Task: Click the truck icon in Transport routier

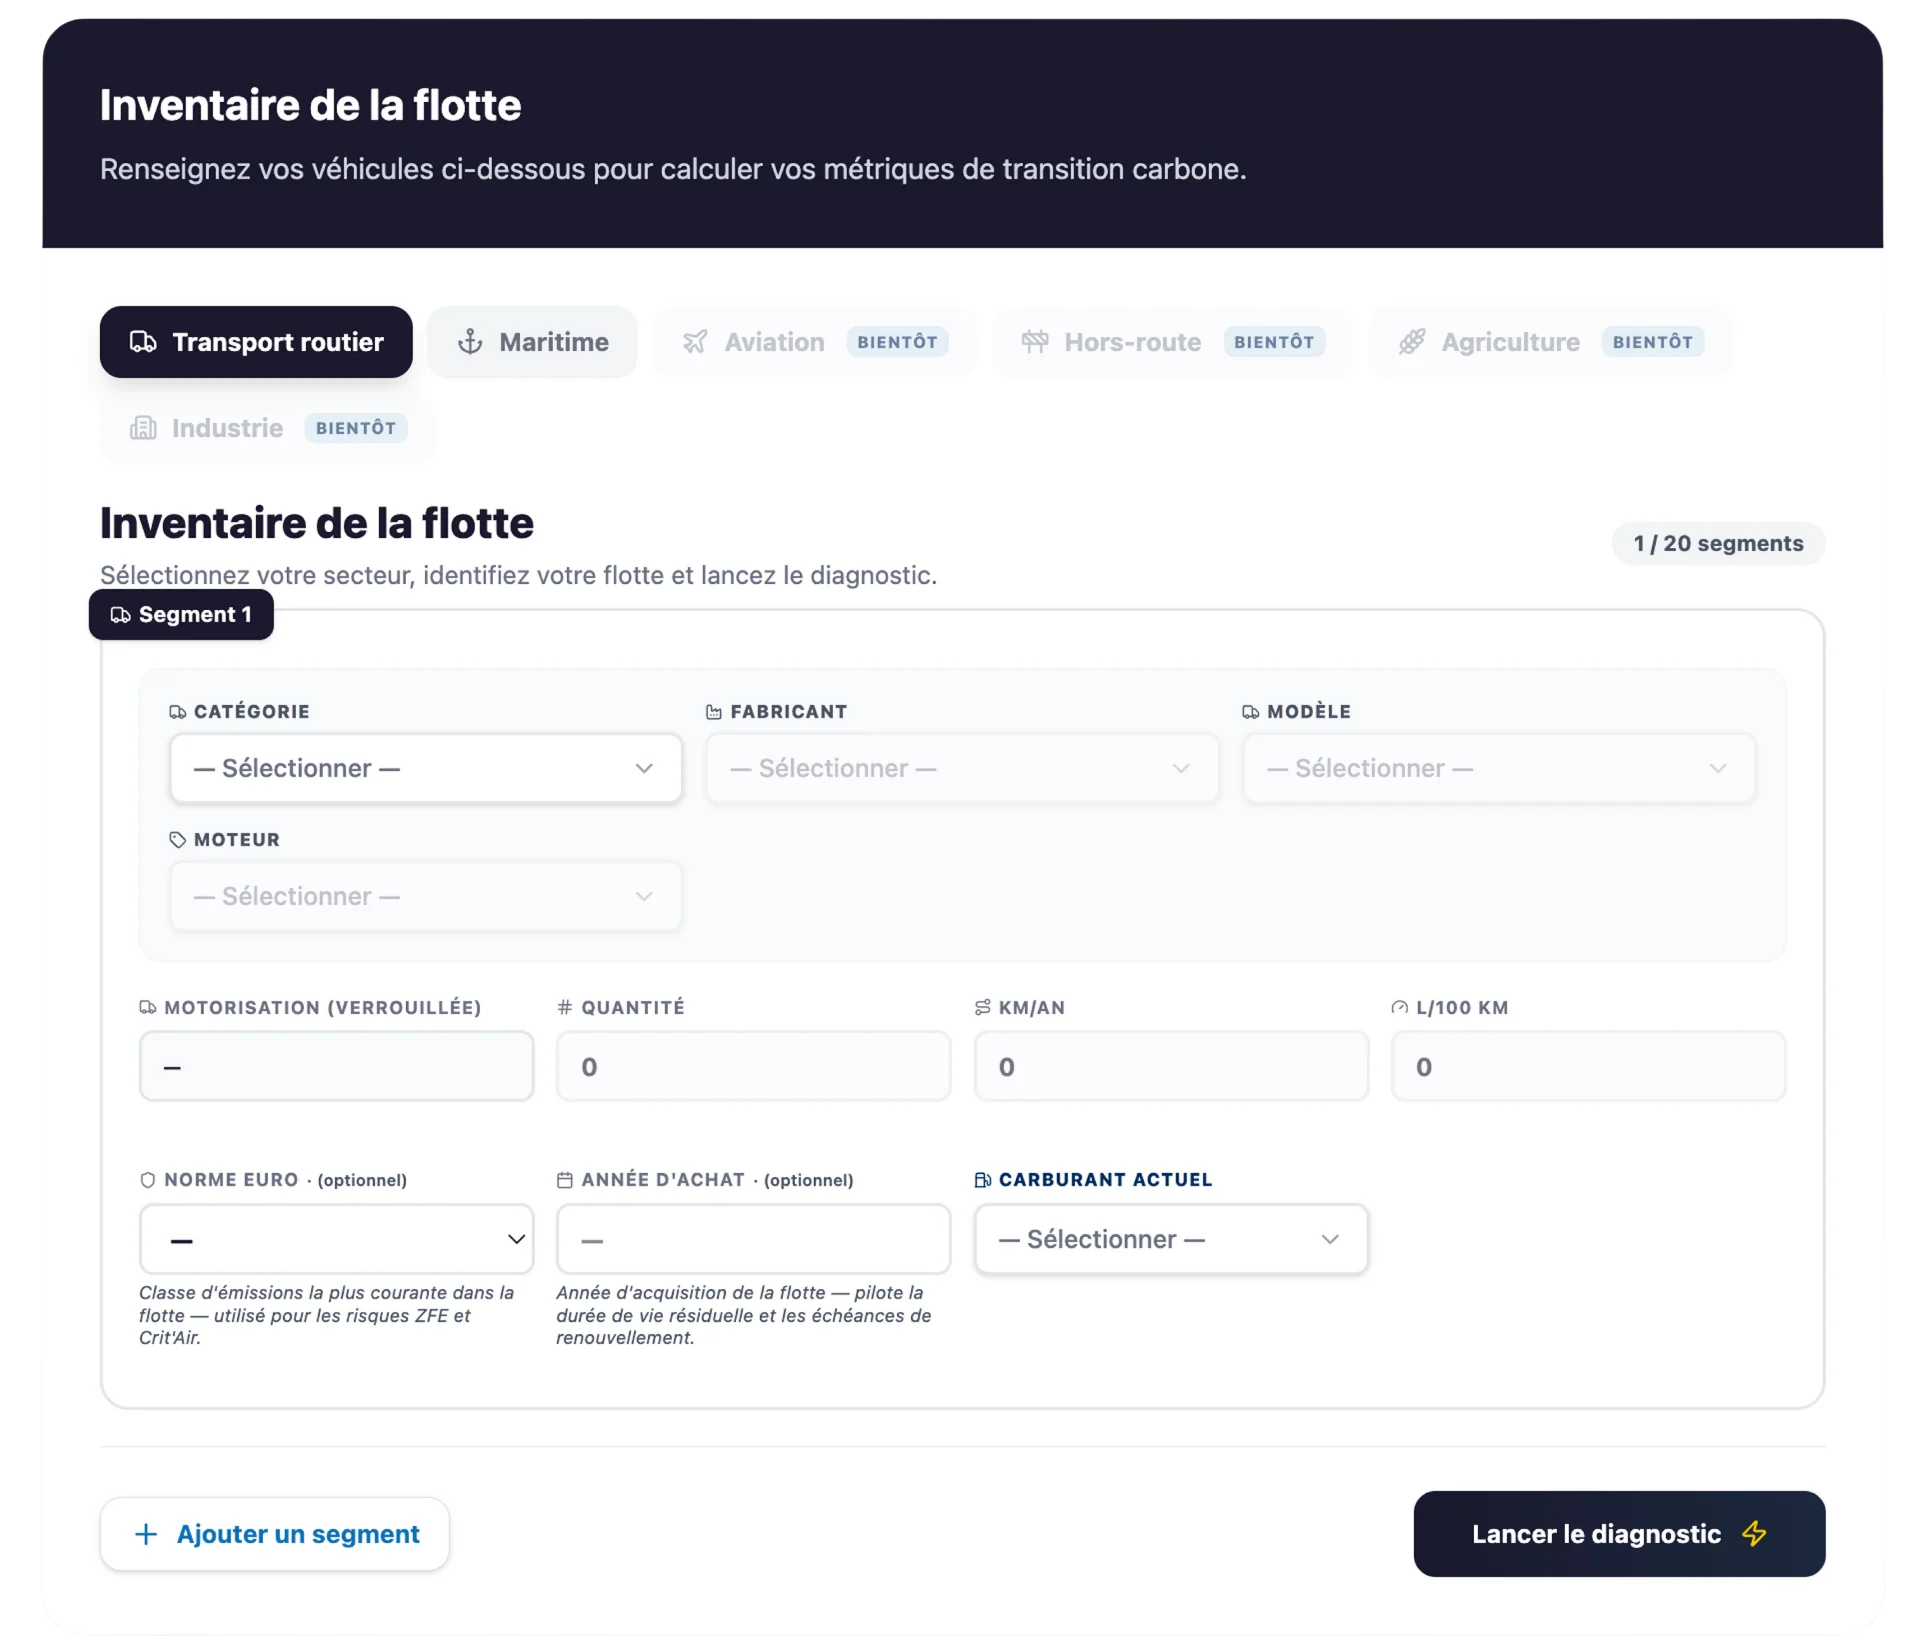Action: click(143, 342)
